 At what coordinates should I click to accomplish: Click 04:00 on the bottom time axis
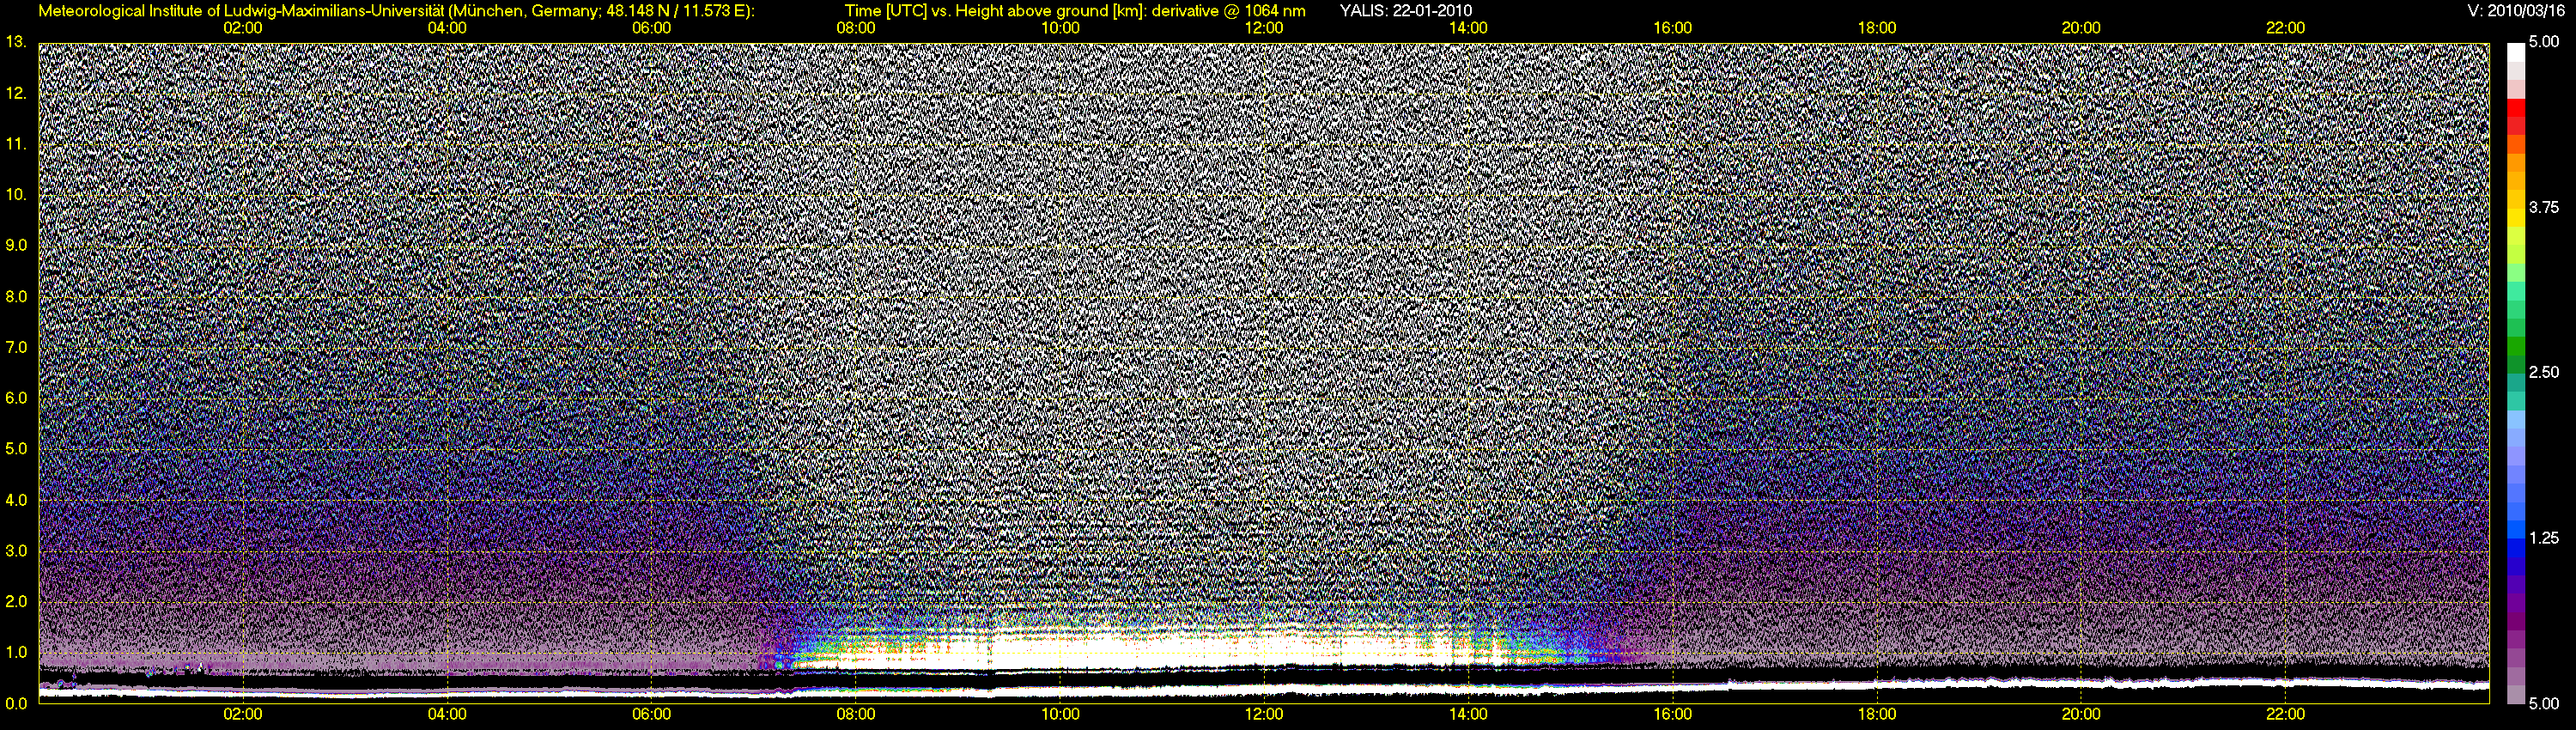click(x=447, y=714)
